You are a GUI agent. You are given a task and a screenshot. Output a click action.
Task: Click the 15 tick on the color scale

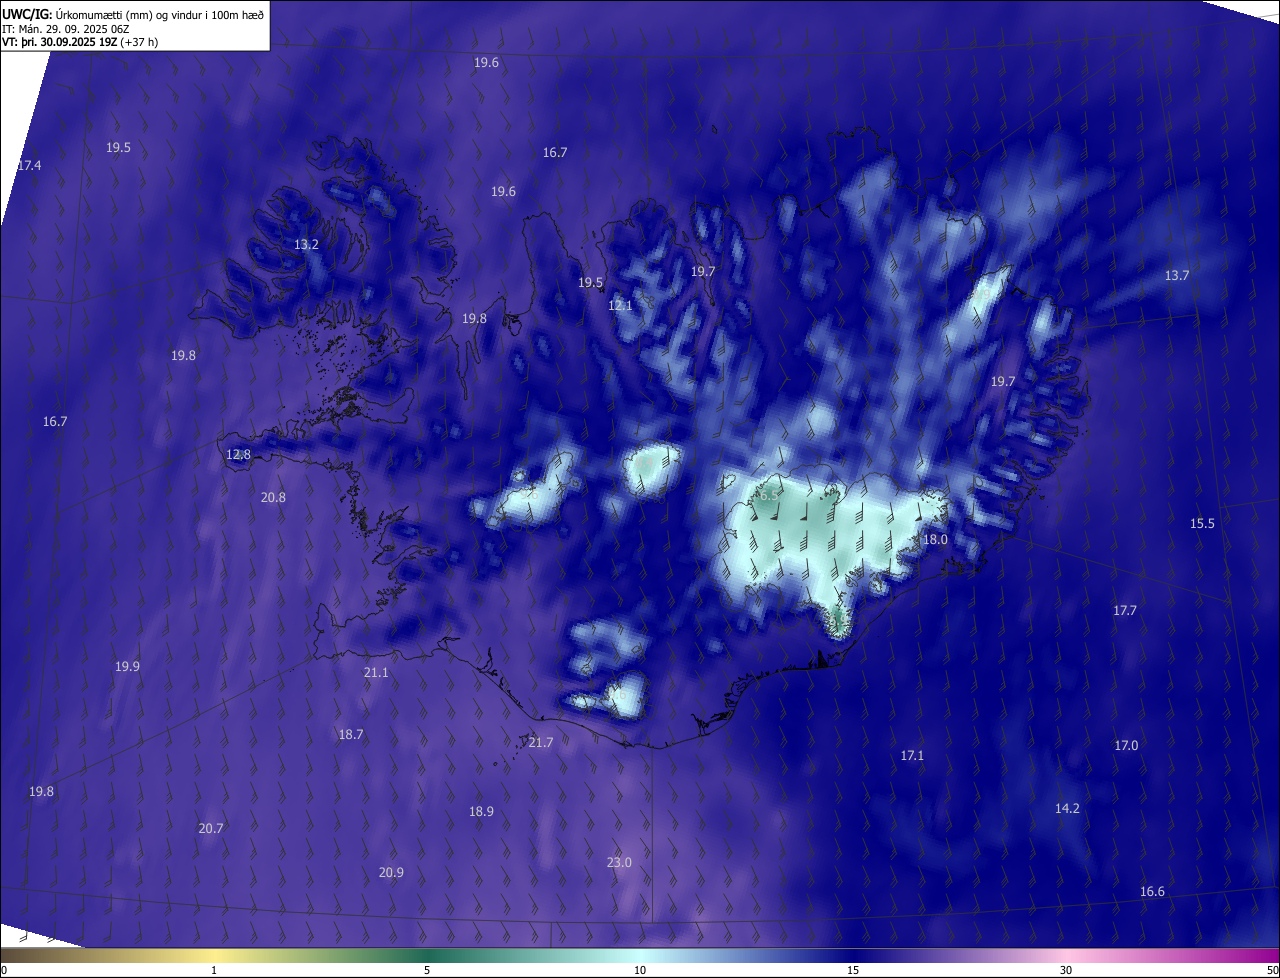click(853, 971)
